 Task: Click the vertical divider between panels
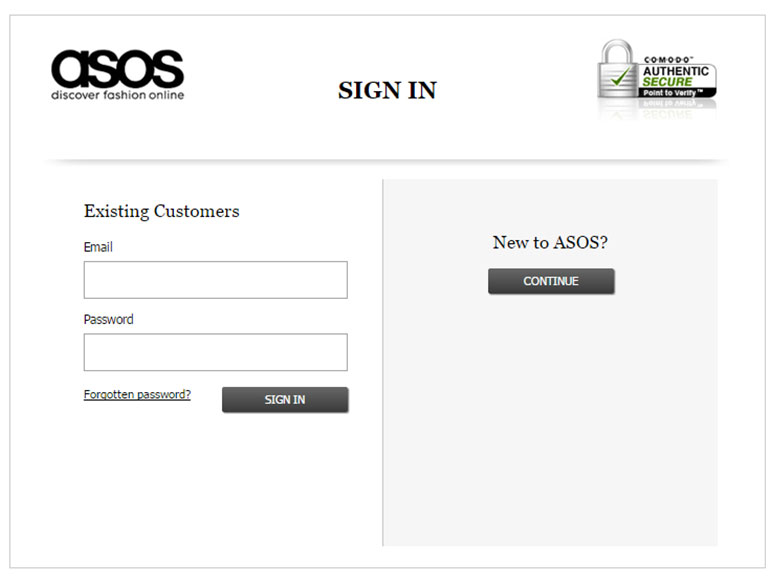(383, 362)
